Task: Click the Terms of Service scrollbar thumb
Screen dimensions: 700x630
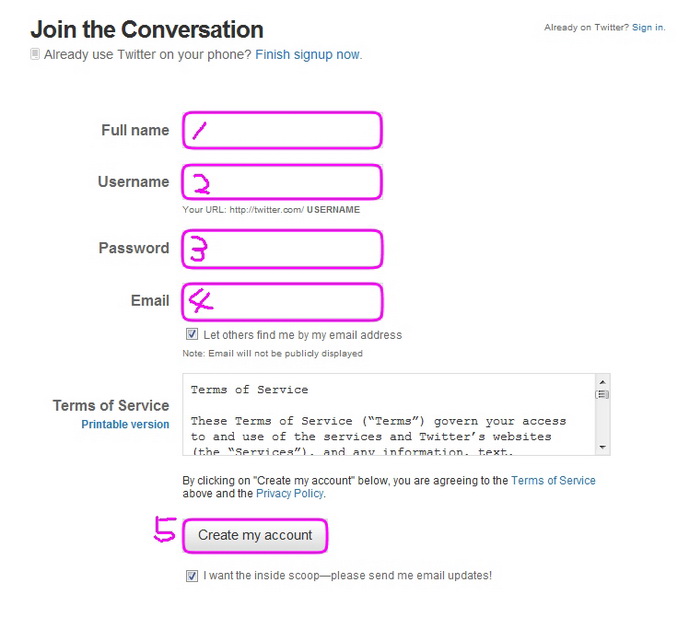Action: click(602, 394)
